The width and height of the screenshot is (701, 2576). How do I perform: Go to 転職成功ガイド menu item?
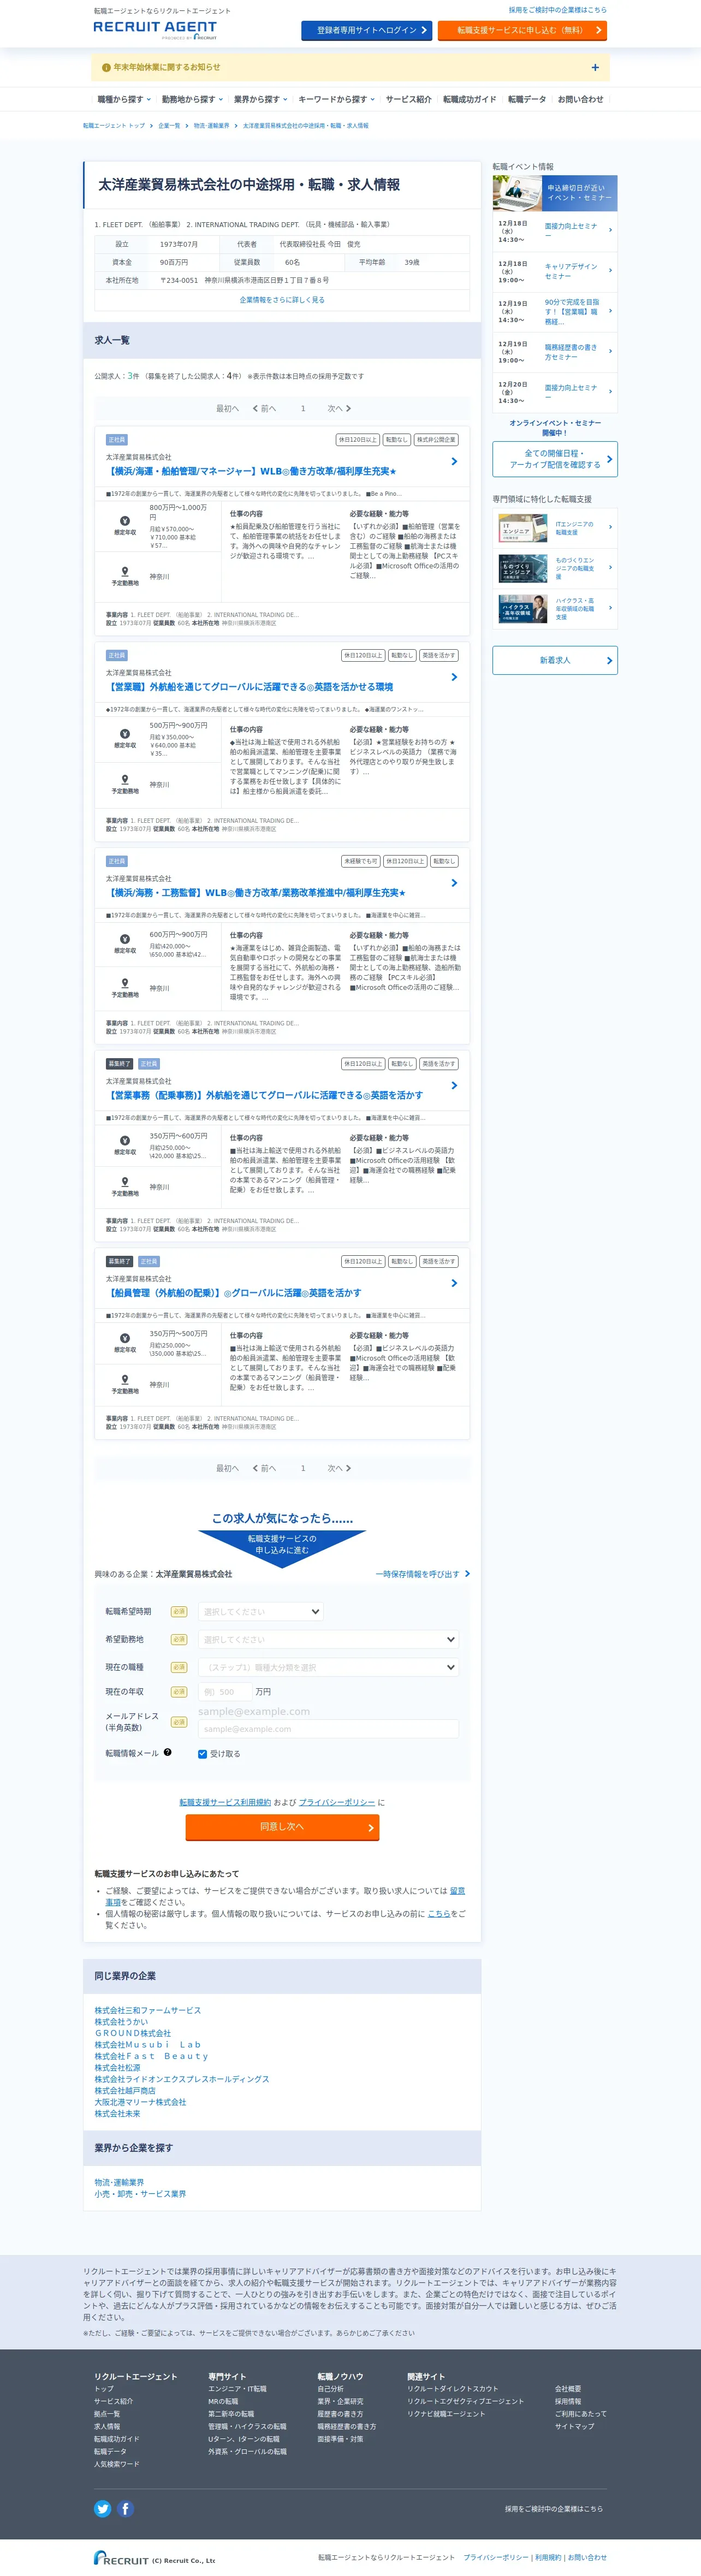point(469,100)
